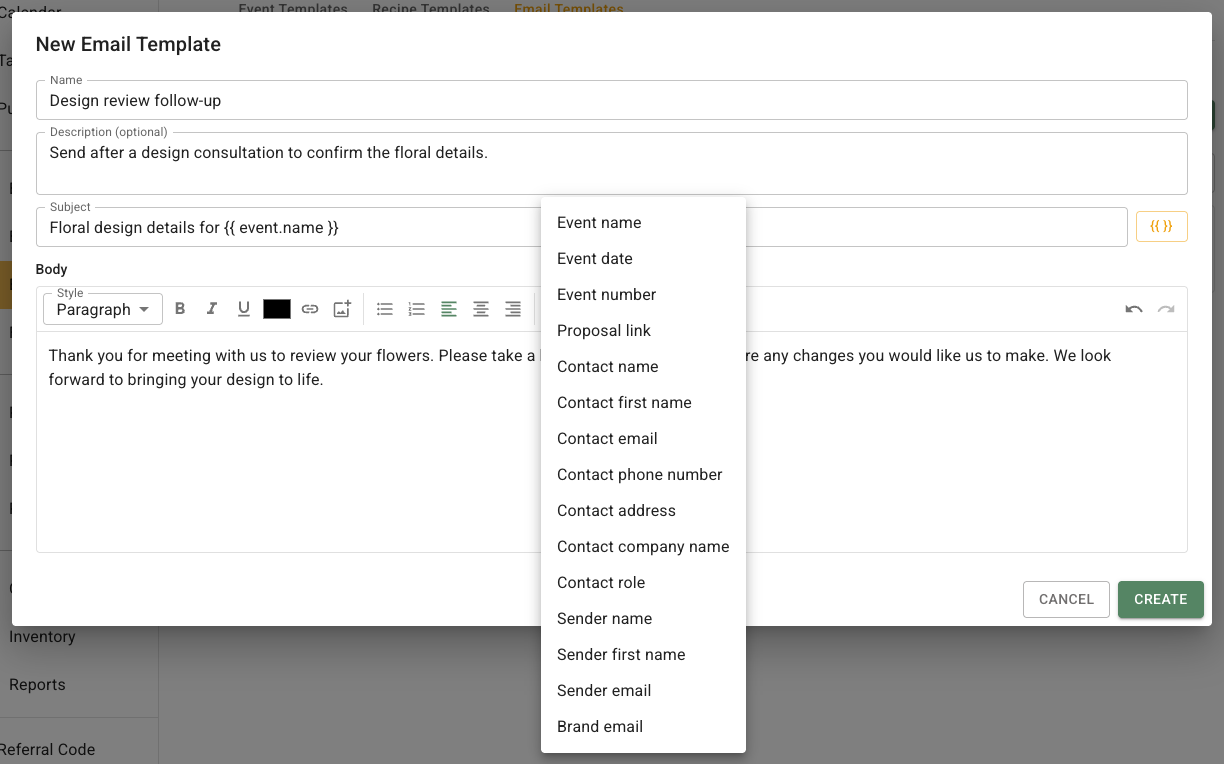Apply numbered list formatting
The image size is (1224, 764).
point(417,309)
